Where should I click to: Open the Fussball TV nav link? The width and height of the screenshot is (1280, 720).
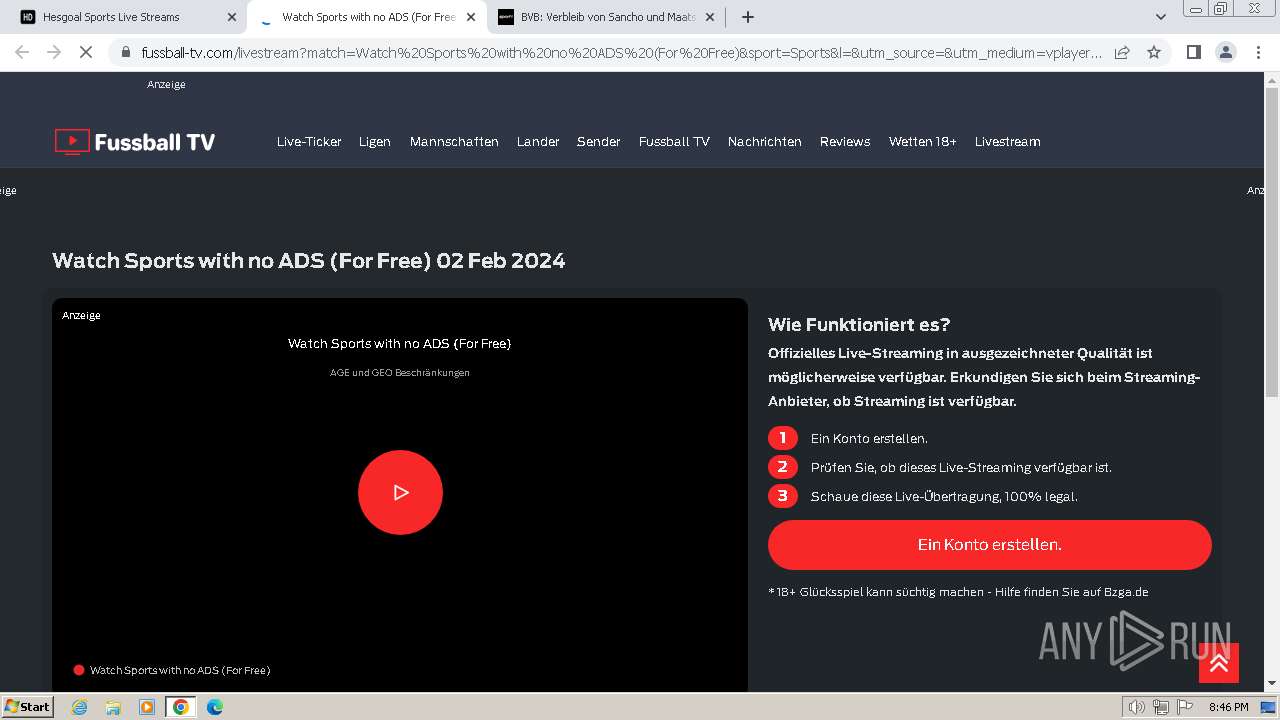(x=674, y=142)
